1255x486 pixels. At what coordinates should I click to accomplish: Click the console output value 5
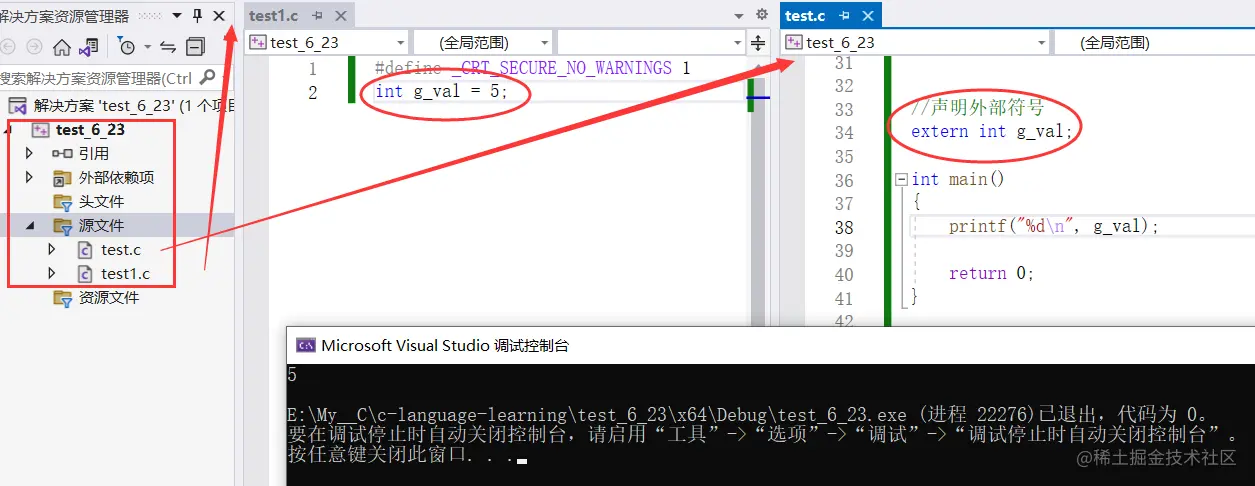tap(292, 375)
